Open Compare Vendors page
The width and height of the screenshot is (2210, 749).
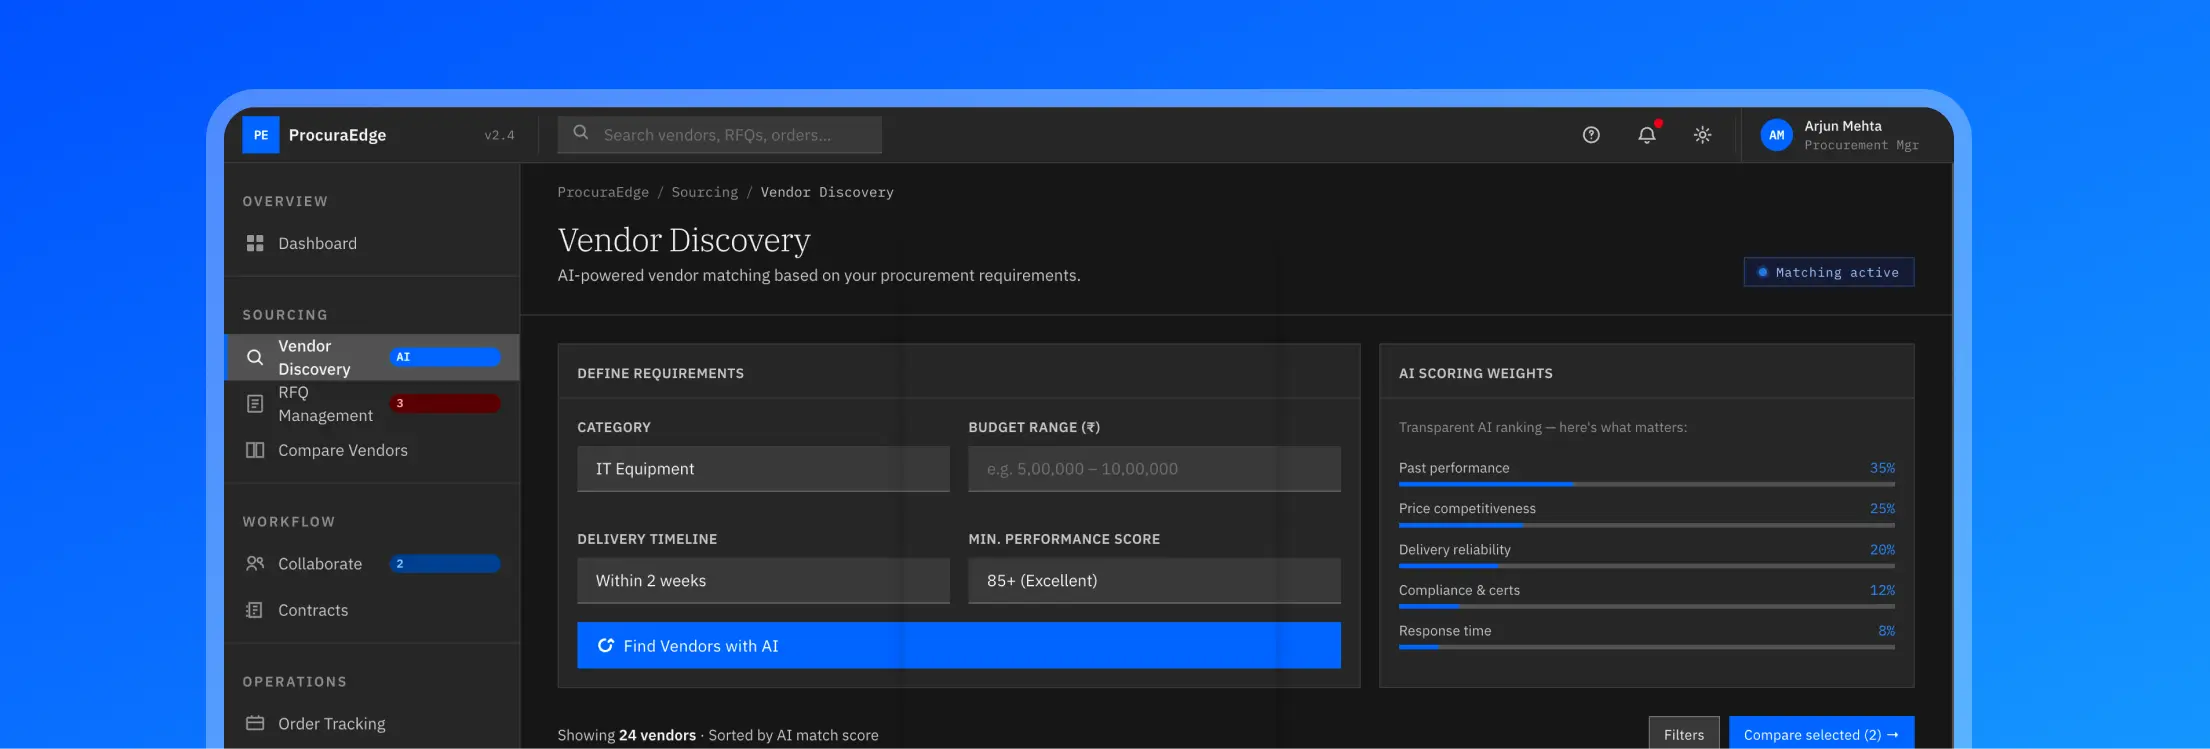tap(372, 450)
